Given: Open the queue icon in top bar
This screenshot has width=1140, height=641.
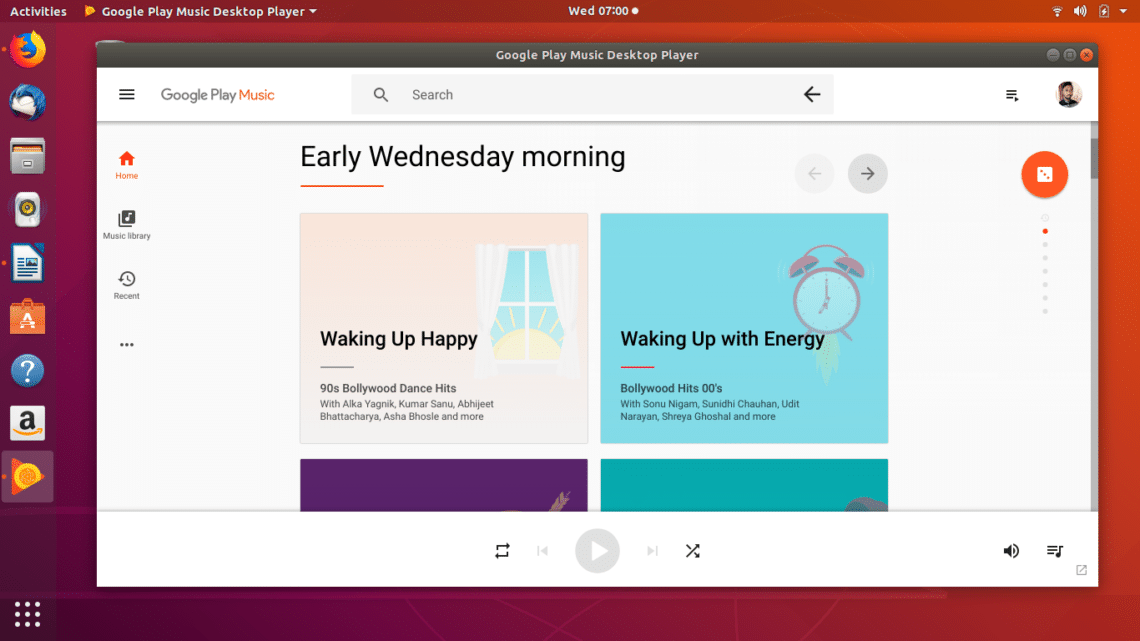Looking at the screenshot, I should pos(1012,95).
